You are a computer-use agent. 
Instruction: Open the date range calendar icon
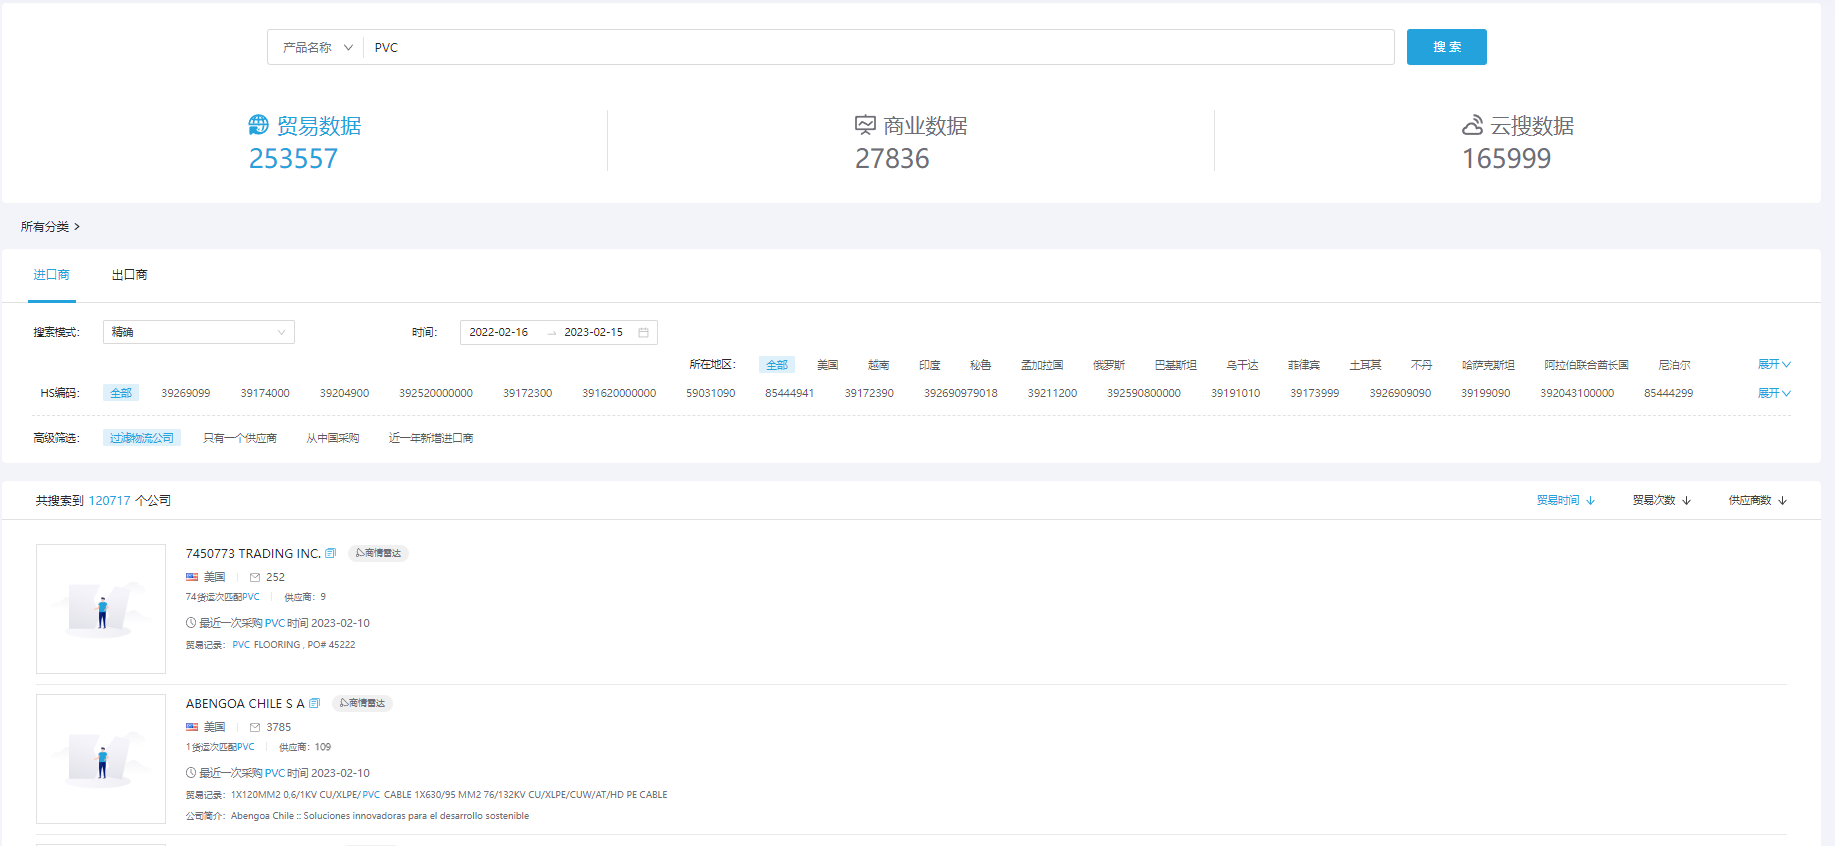[x=643, y=332]
